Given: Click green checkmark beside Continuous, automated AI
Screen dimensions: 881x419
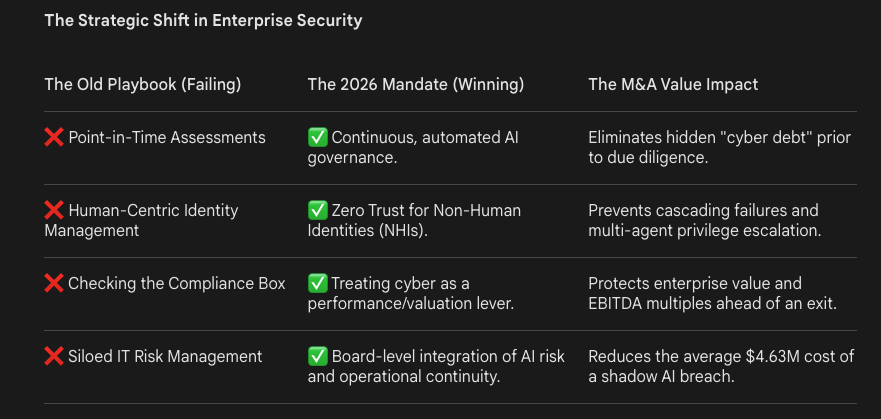Looking at the screenshot, I should click(317, 138).
